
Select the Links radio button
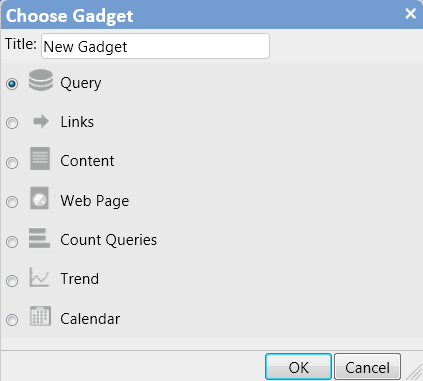(x=12, y=123)
